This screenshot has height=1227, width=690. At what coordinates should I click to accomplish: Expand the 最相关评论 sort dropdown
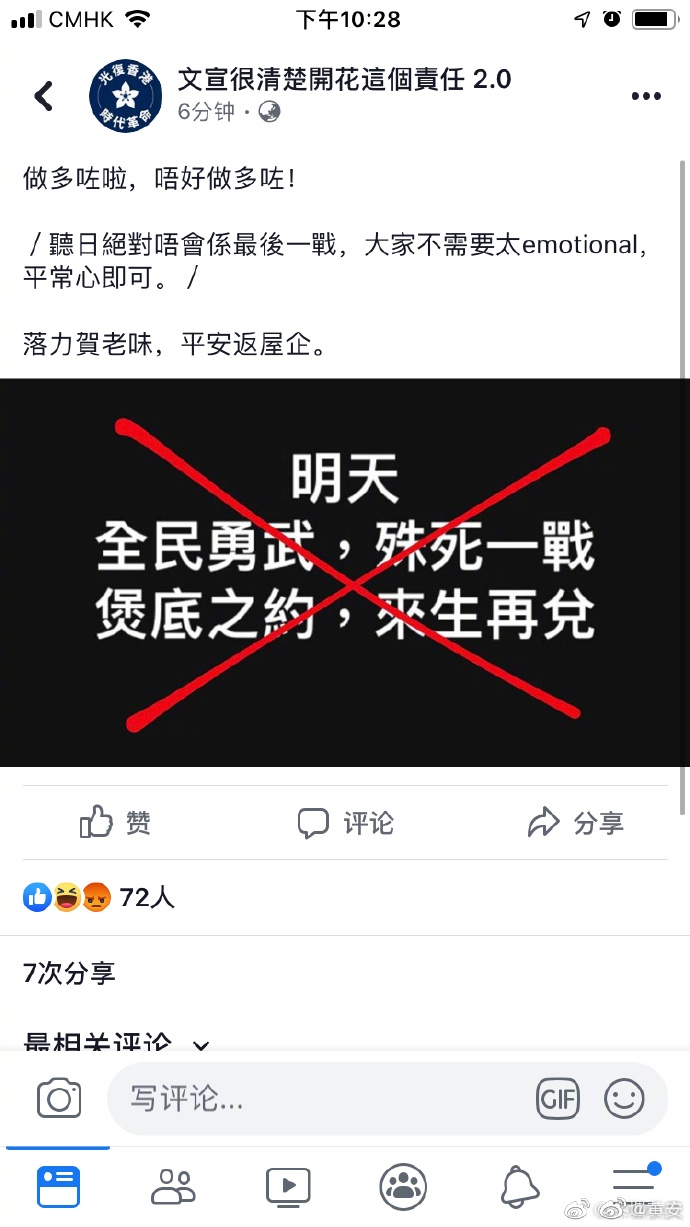117,1043
